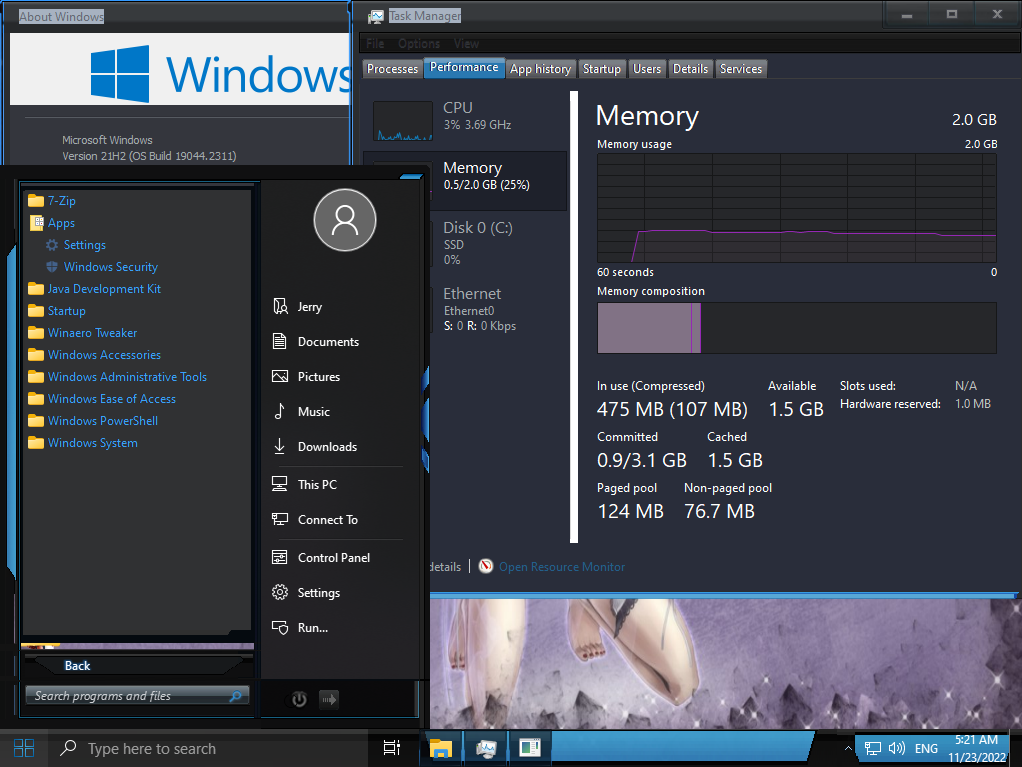The width and height of the screenshot is (1022, 767).
Task: Click Open Resource Monitor link
Action: 562,567
